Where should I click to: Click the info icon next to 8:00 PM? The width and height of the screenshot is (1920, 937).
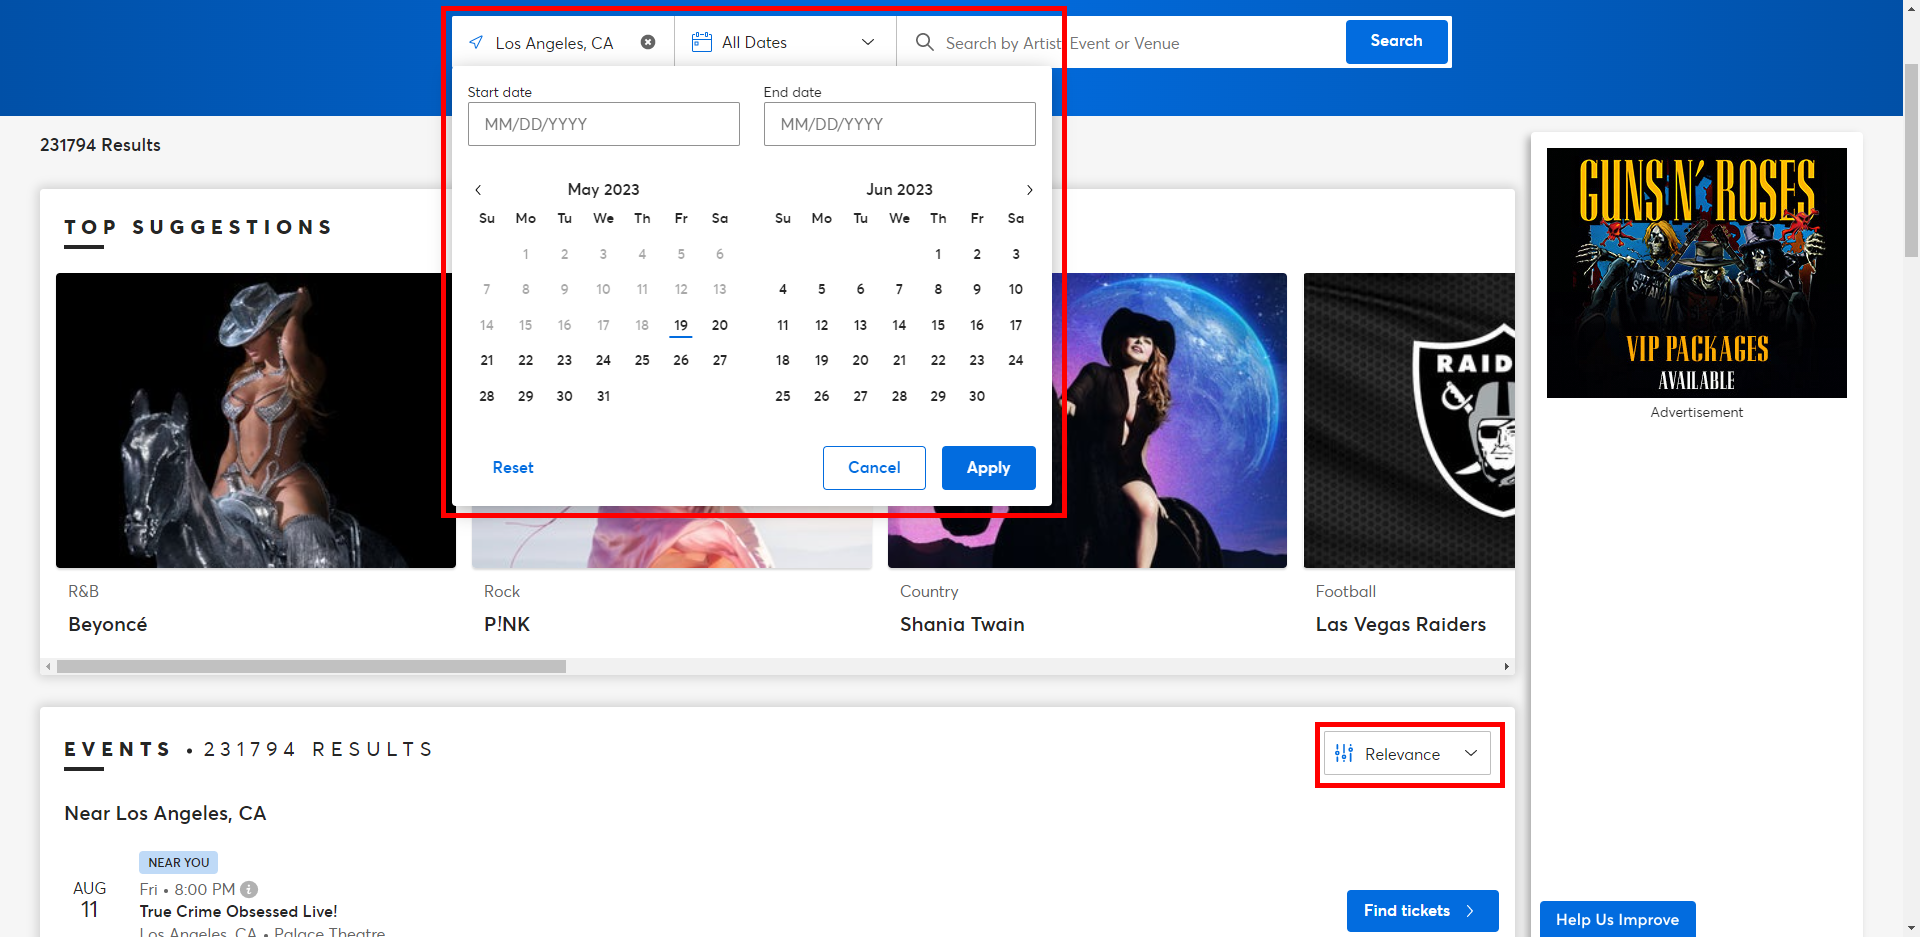pyautogui.click(x=249, y=889)
